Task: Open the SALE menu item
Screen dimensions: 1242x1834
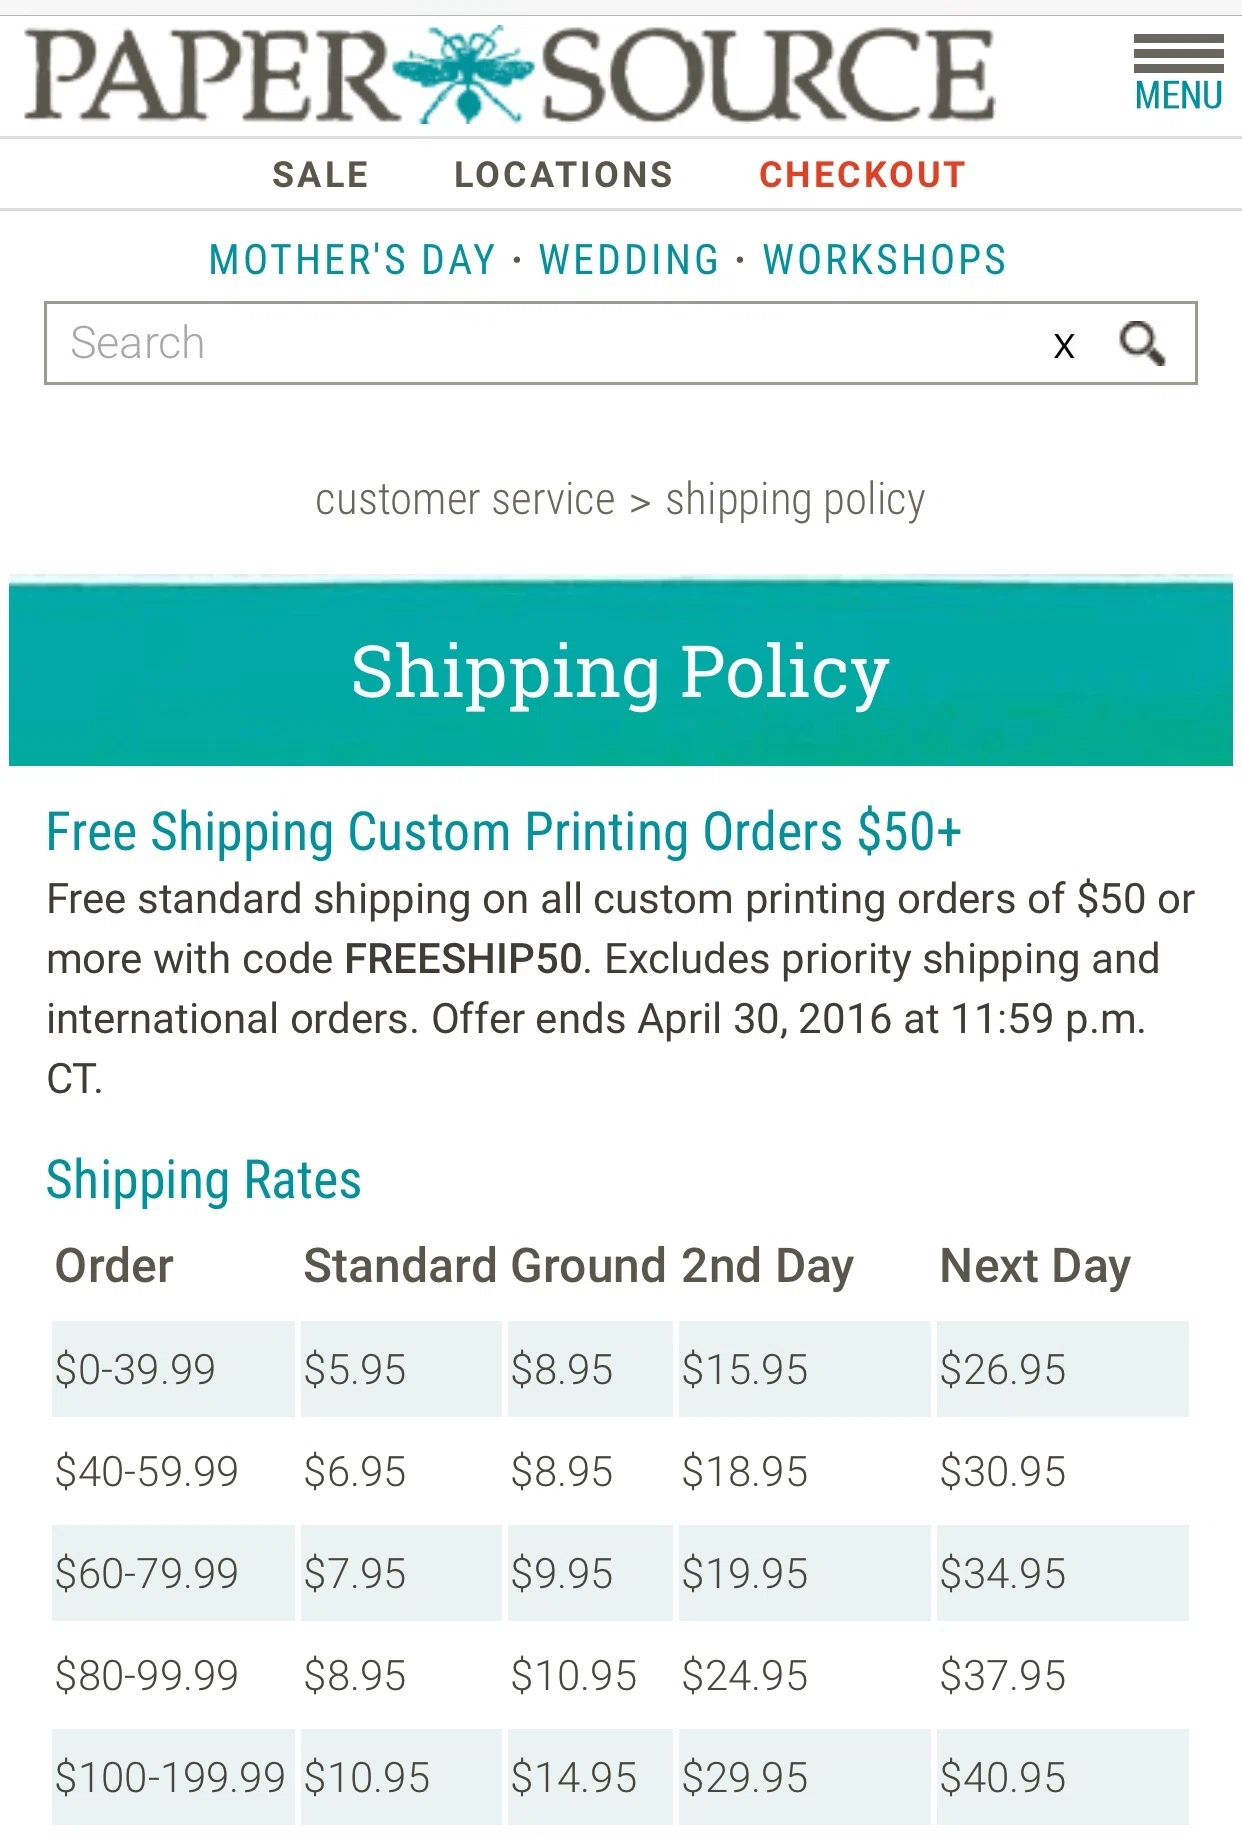Action: [320, 175]
